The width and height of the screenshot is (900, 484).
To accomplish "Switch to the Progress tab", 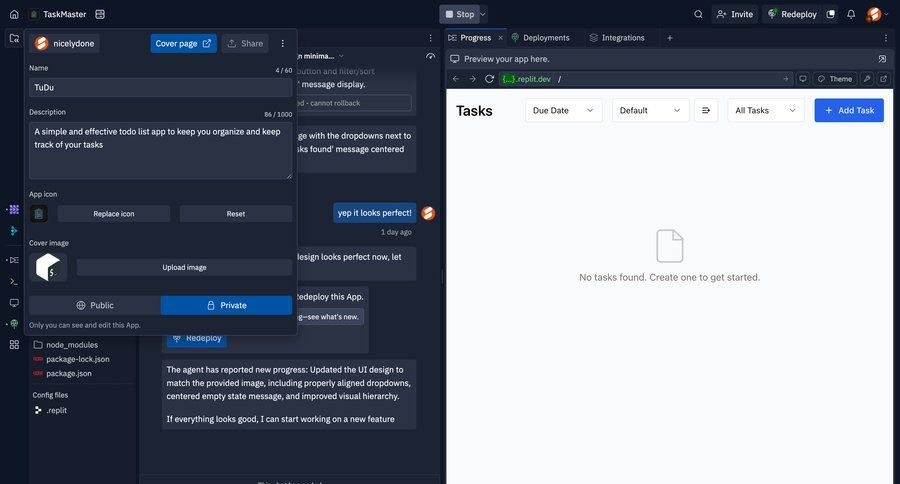I will point(470,38).
